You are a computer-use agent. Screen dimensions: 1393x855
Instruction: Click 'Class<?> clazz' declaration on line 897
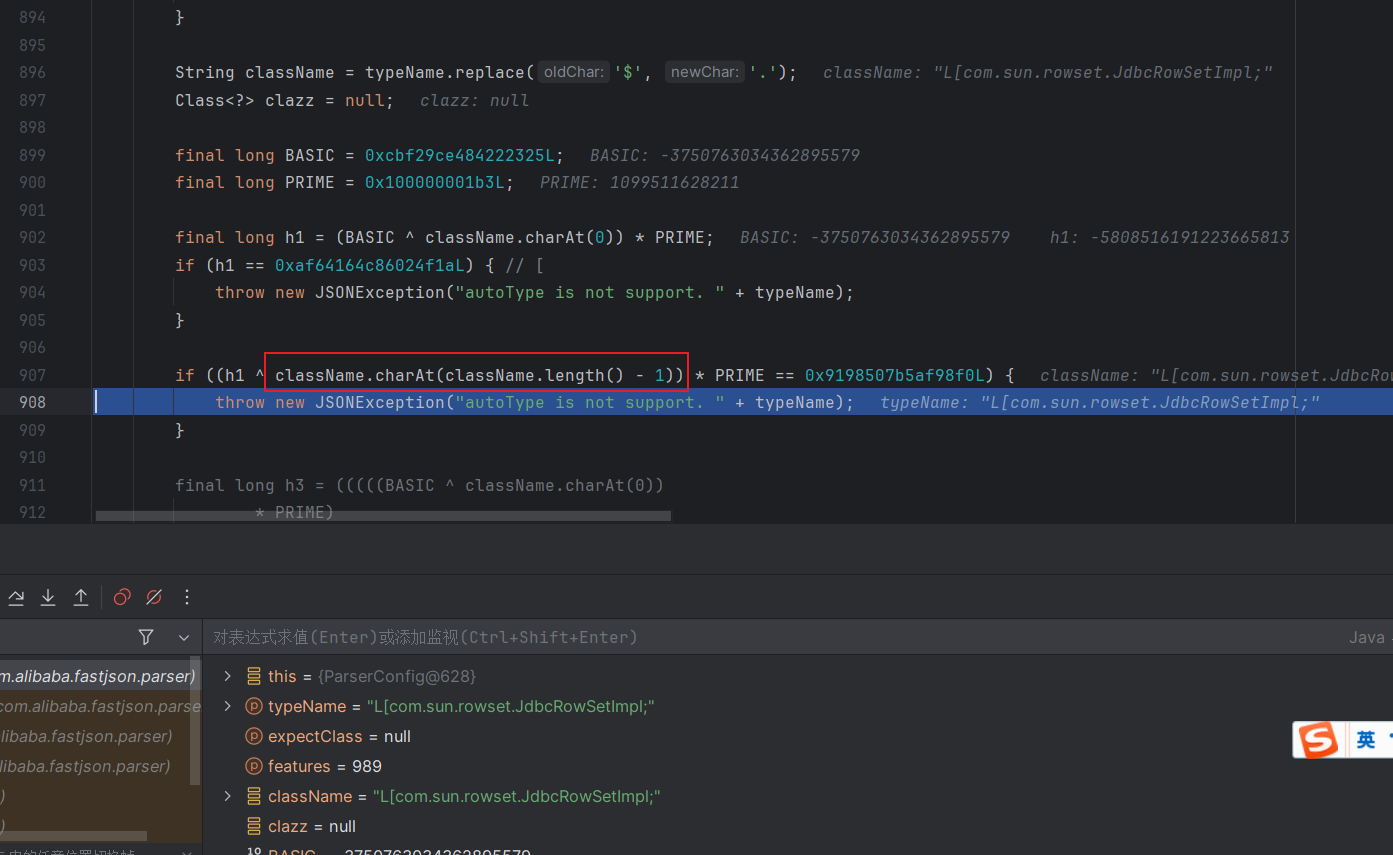245,100
